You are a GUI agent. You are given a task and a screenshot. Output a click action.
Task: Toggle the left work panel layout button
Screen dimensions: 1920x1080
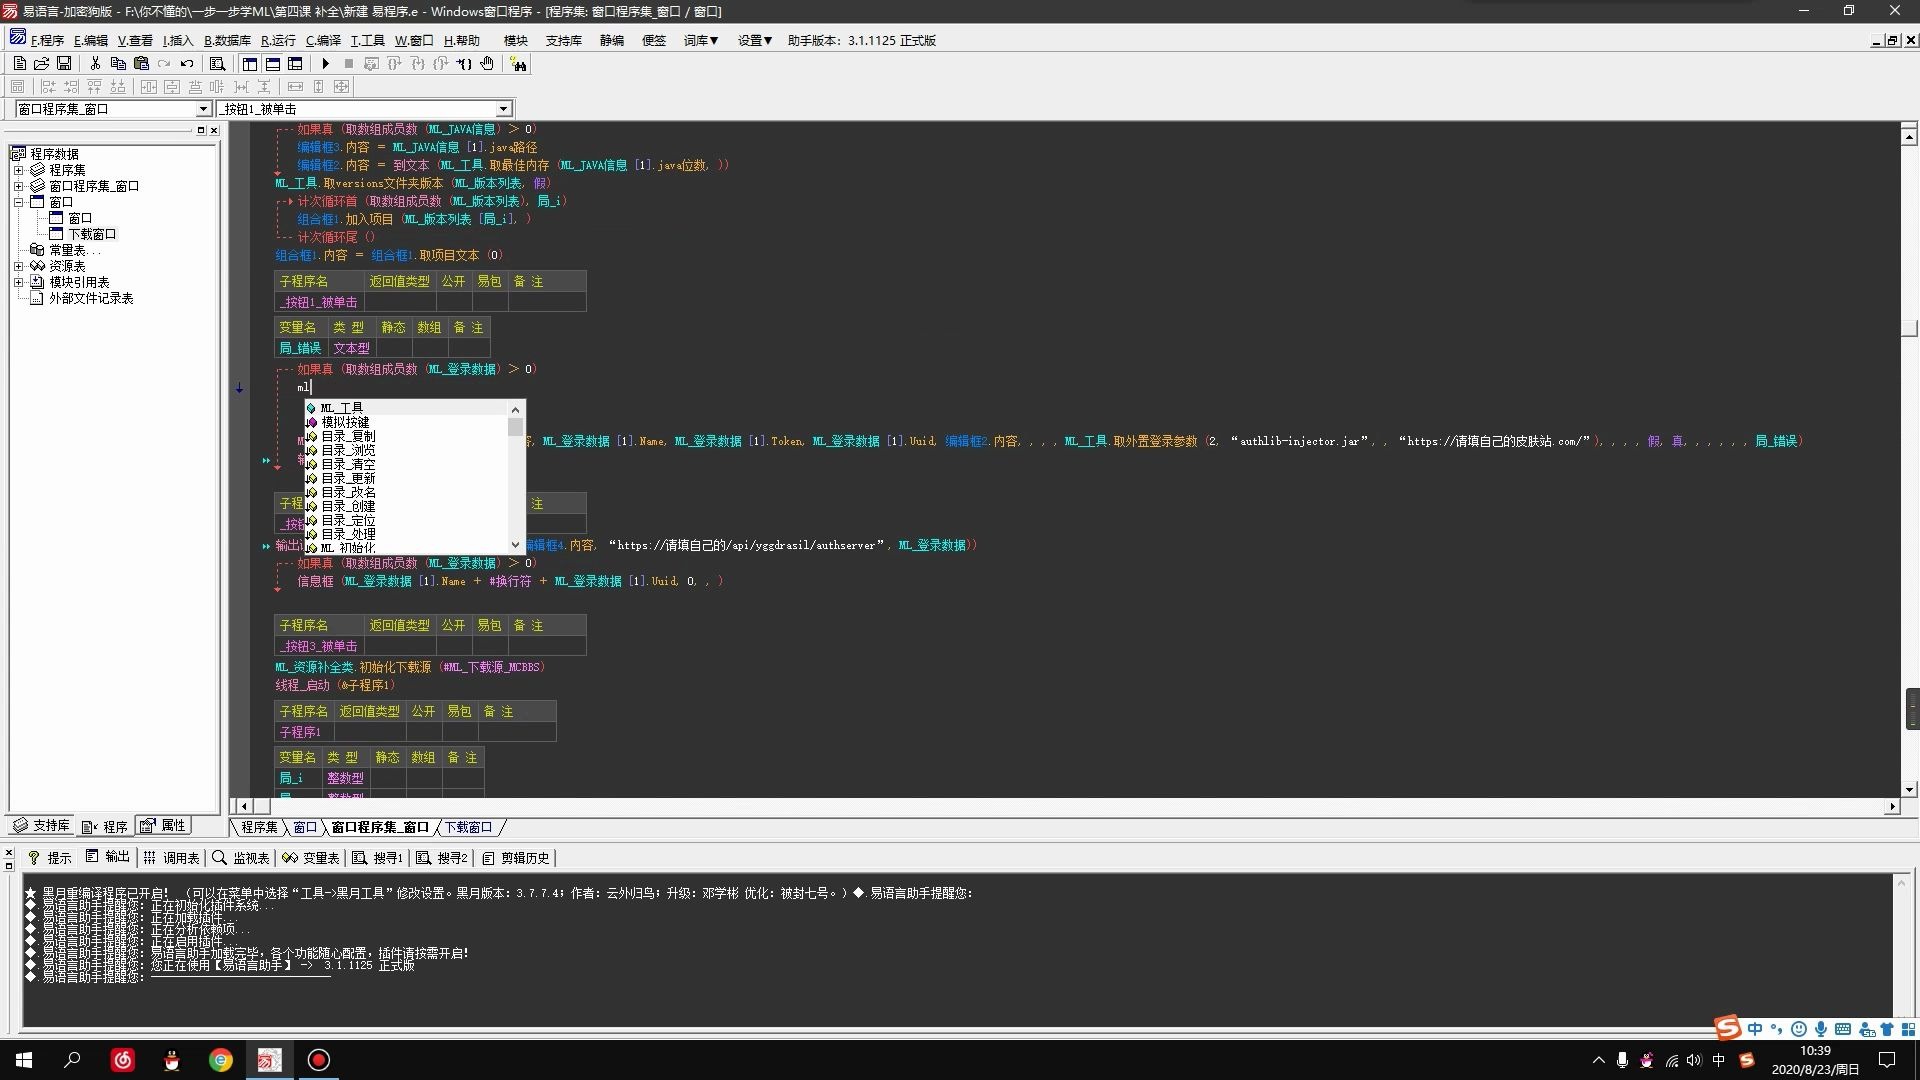pyautogui.click(x=250, y=63)
